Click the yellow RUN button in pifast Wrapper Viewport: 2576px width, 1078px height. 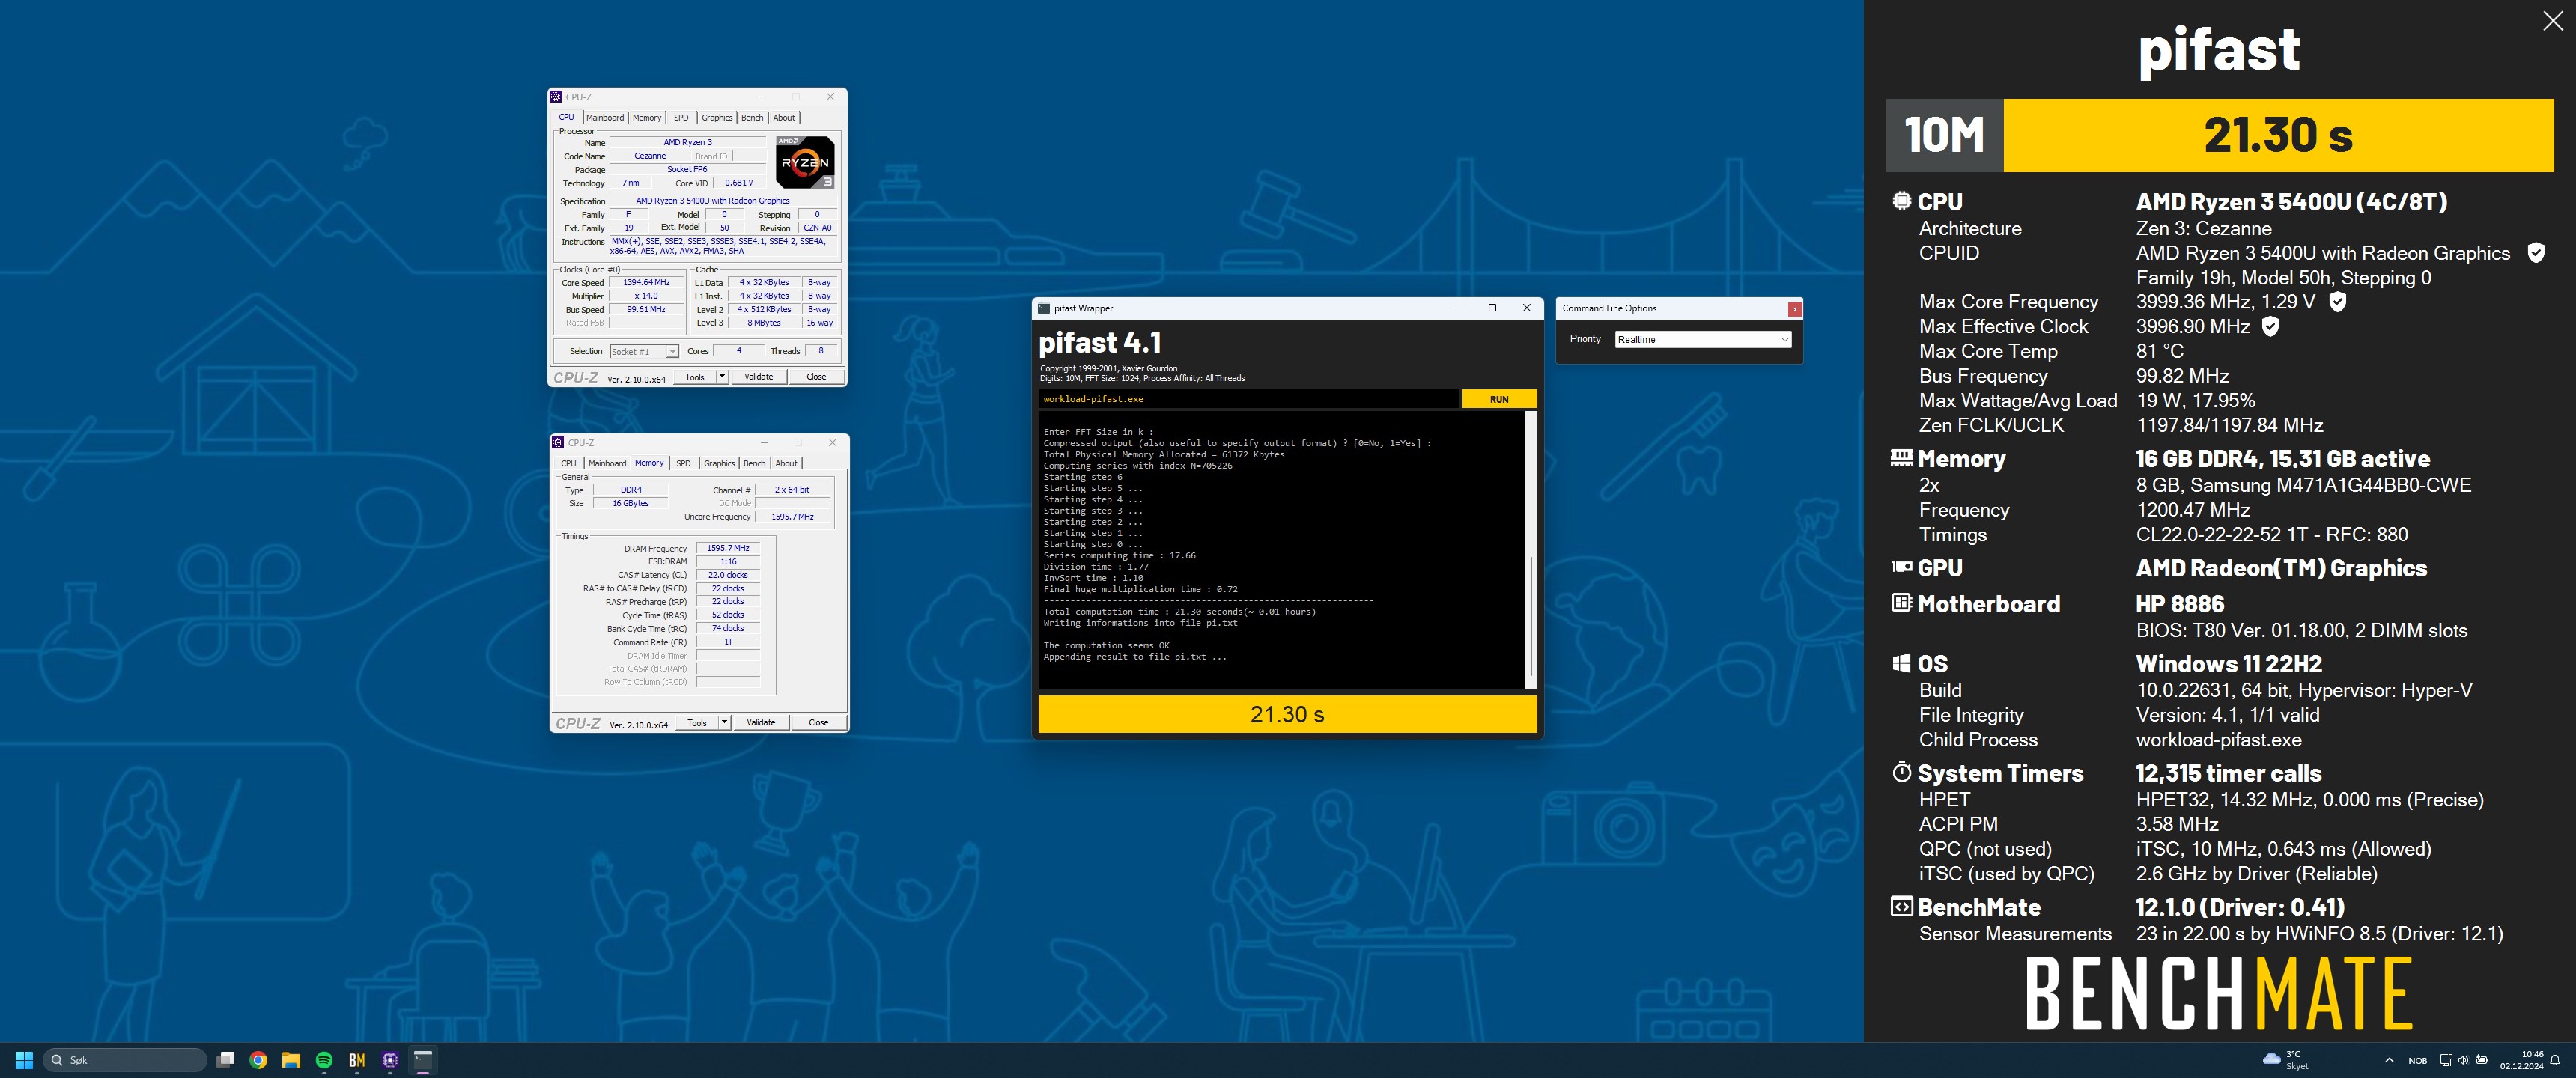pyautogui.click(x=1499, y=399)
